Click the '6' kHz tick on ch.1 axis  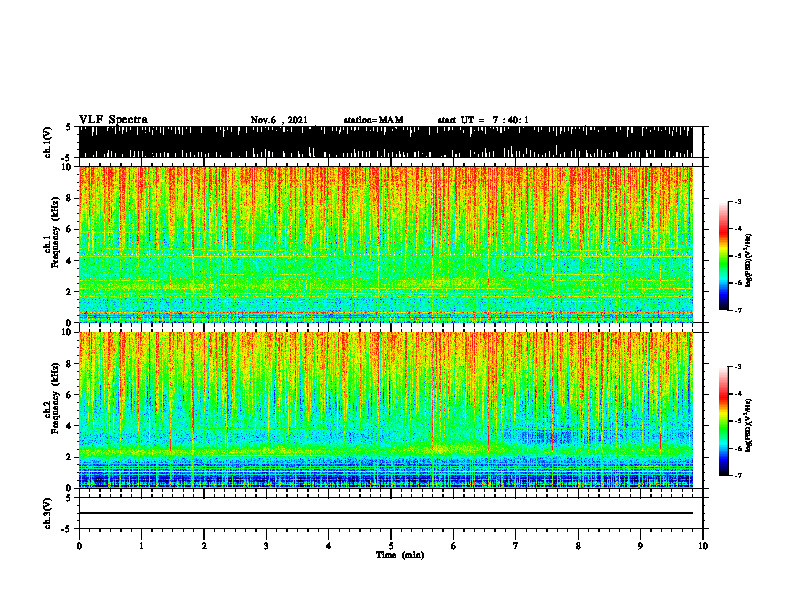pos(69,229)
